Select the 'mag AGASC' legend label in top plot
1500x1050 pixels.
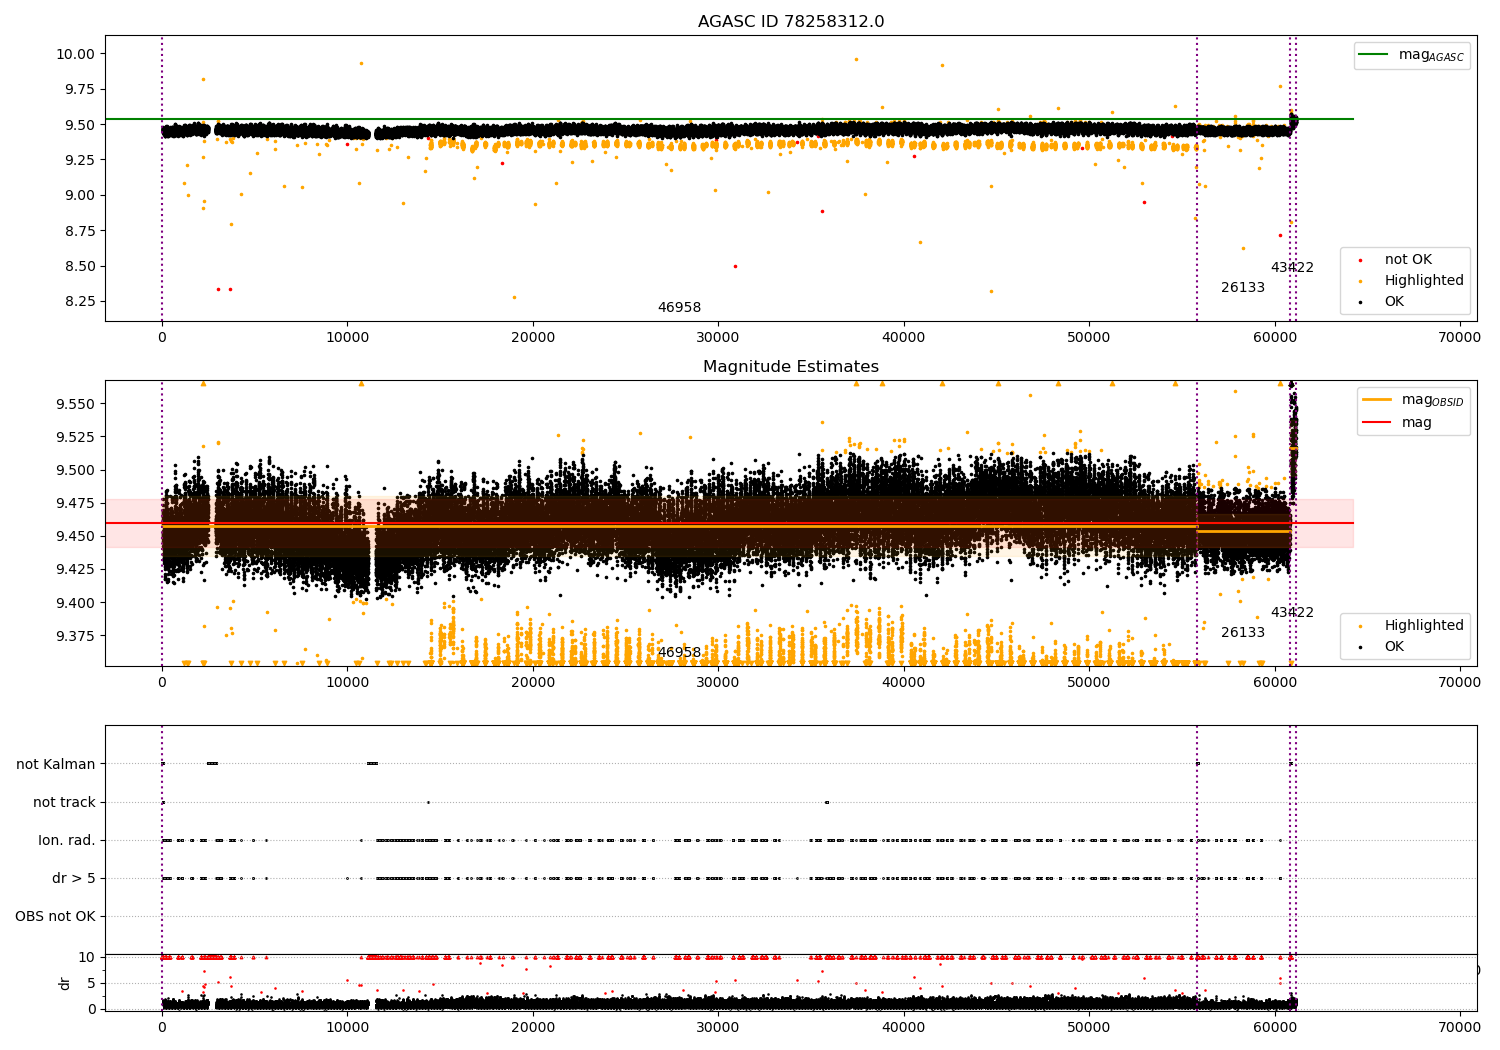pos(1431,56)
